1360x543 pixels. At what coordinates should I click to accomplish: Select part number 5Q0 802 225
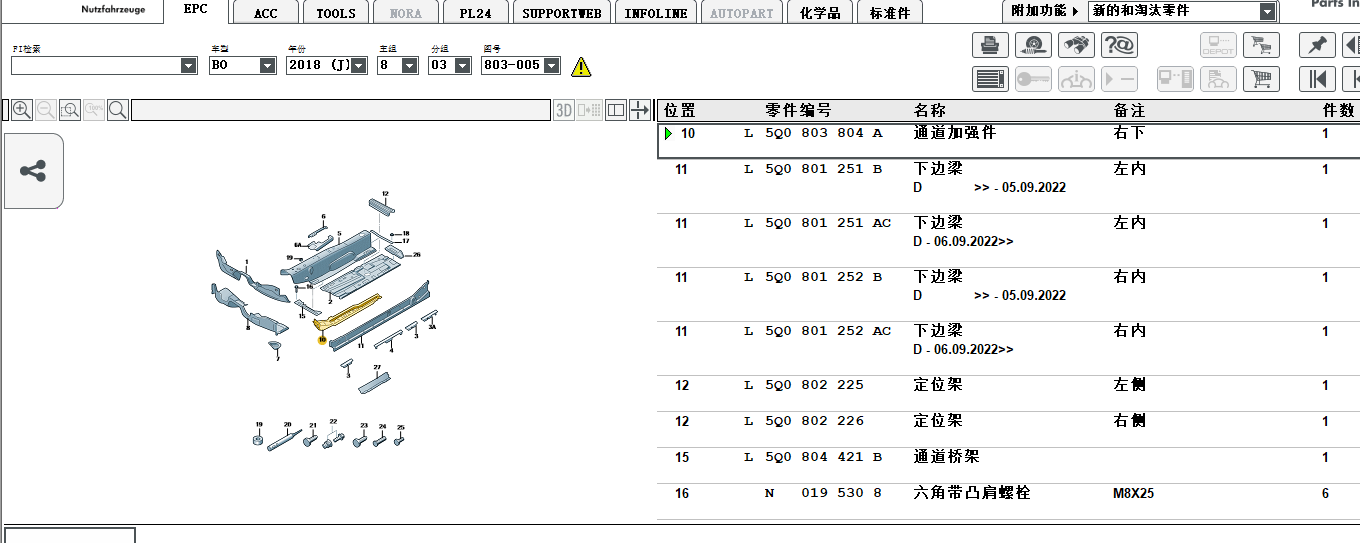pyautogui.click(x=815, y=385)
